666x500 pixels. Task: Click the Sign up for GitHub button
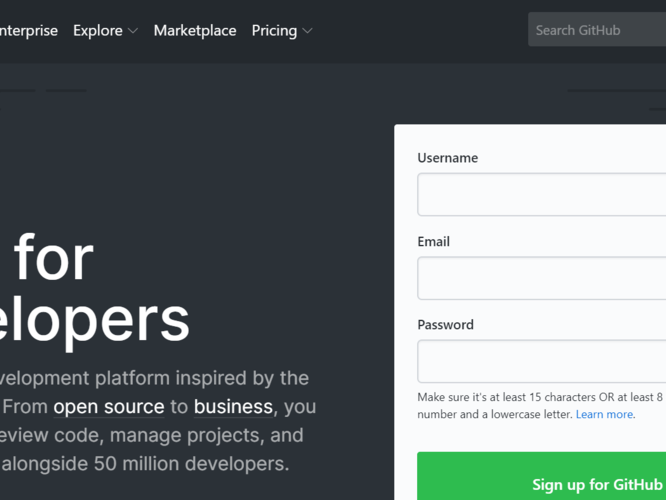[x=542, y=476]
